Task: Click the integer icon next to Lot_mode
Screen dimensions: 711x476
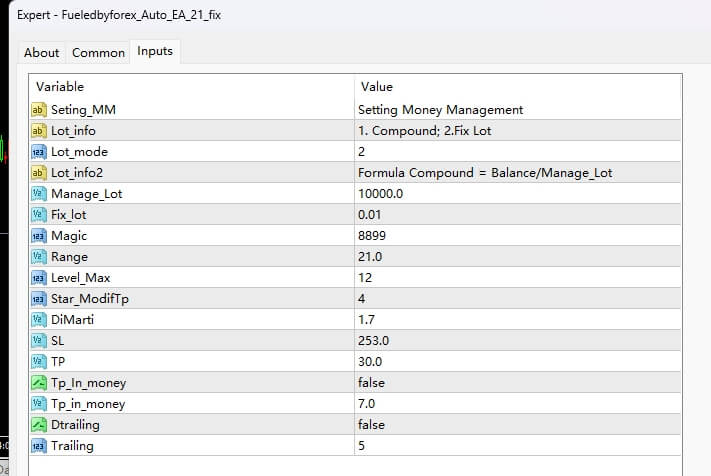Action: 39,152
